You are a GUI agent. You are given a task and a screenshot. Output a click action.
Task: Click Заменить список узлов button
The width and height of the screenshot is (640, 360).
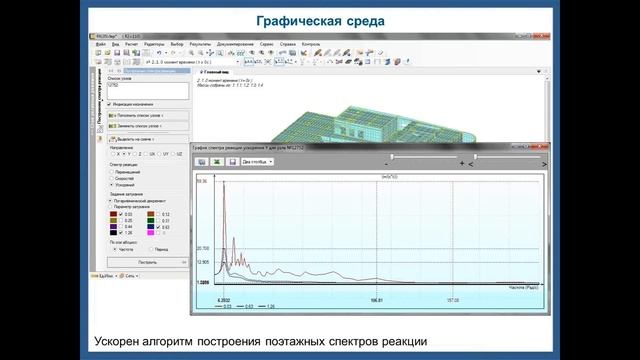pos(148,126)
